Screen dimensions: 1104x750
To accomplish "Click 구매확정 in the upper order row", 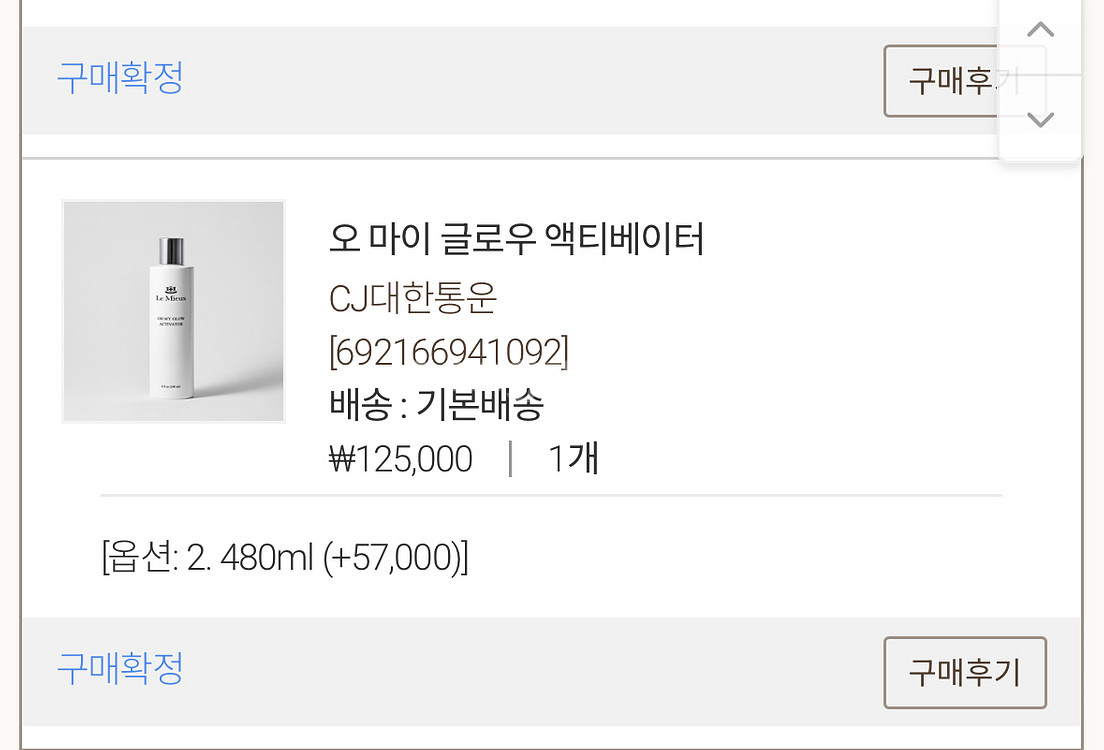I will [x=120, y=78].
